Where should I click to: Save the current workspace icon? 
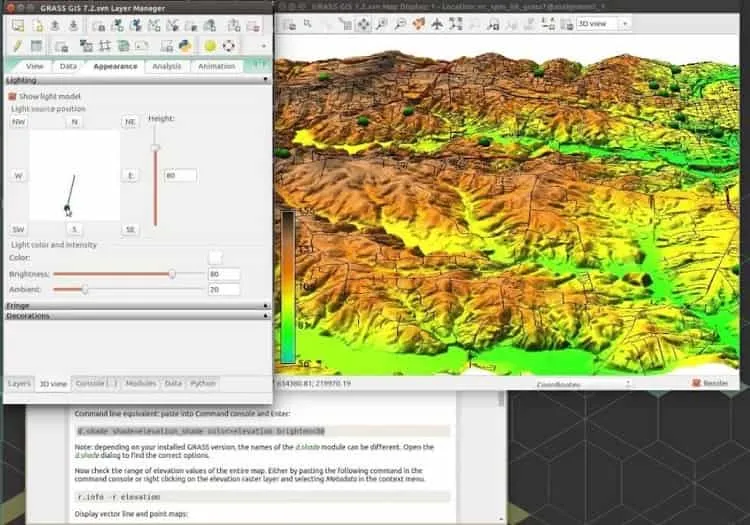pyautogui.click(x=73, y=25)
